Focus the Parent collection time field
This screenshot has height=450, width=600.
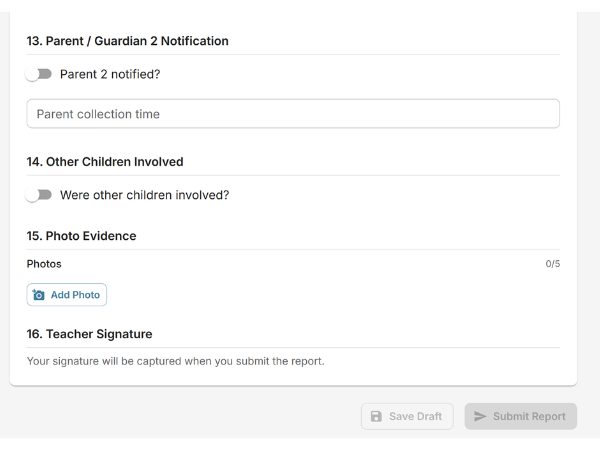click(292, 114)
